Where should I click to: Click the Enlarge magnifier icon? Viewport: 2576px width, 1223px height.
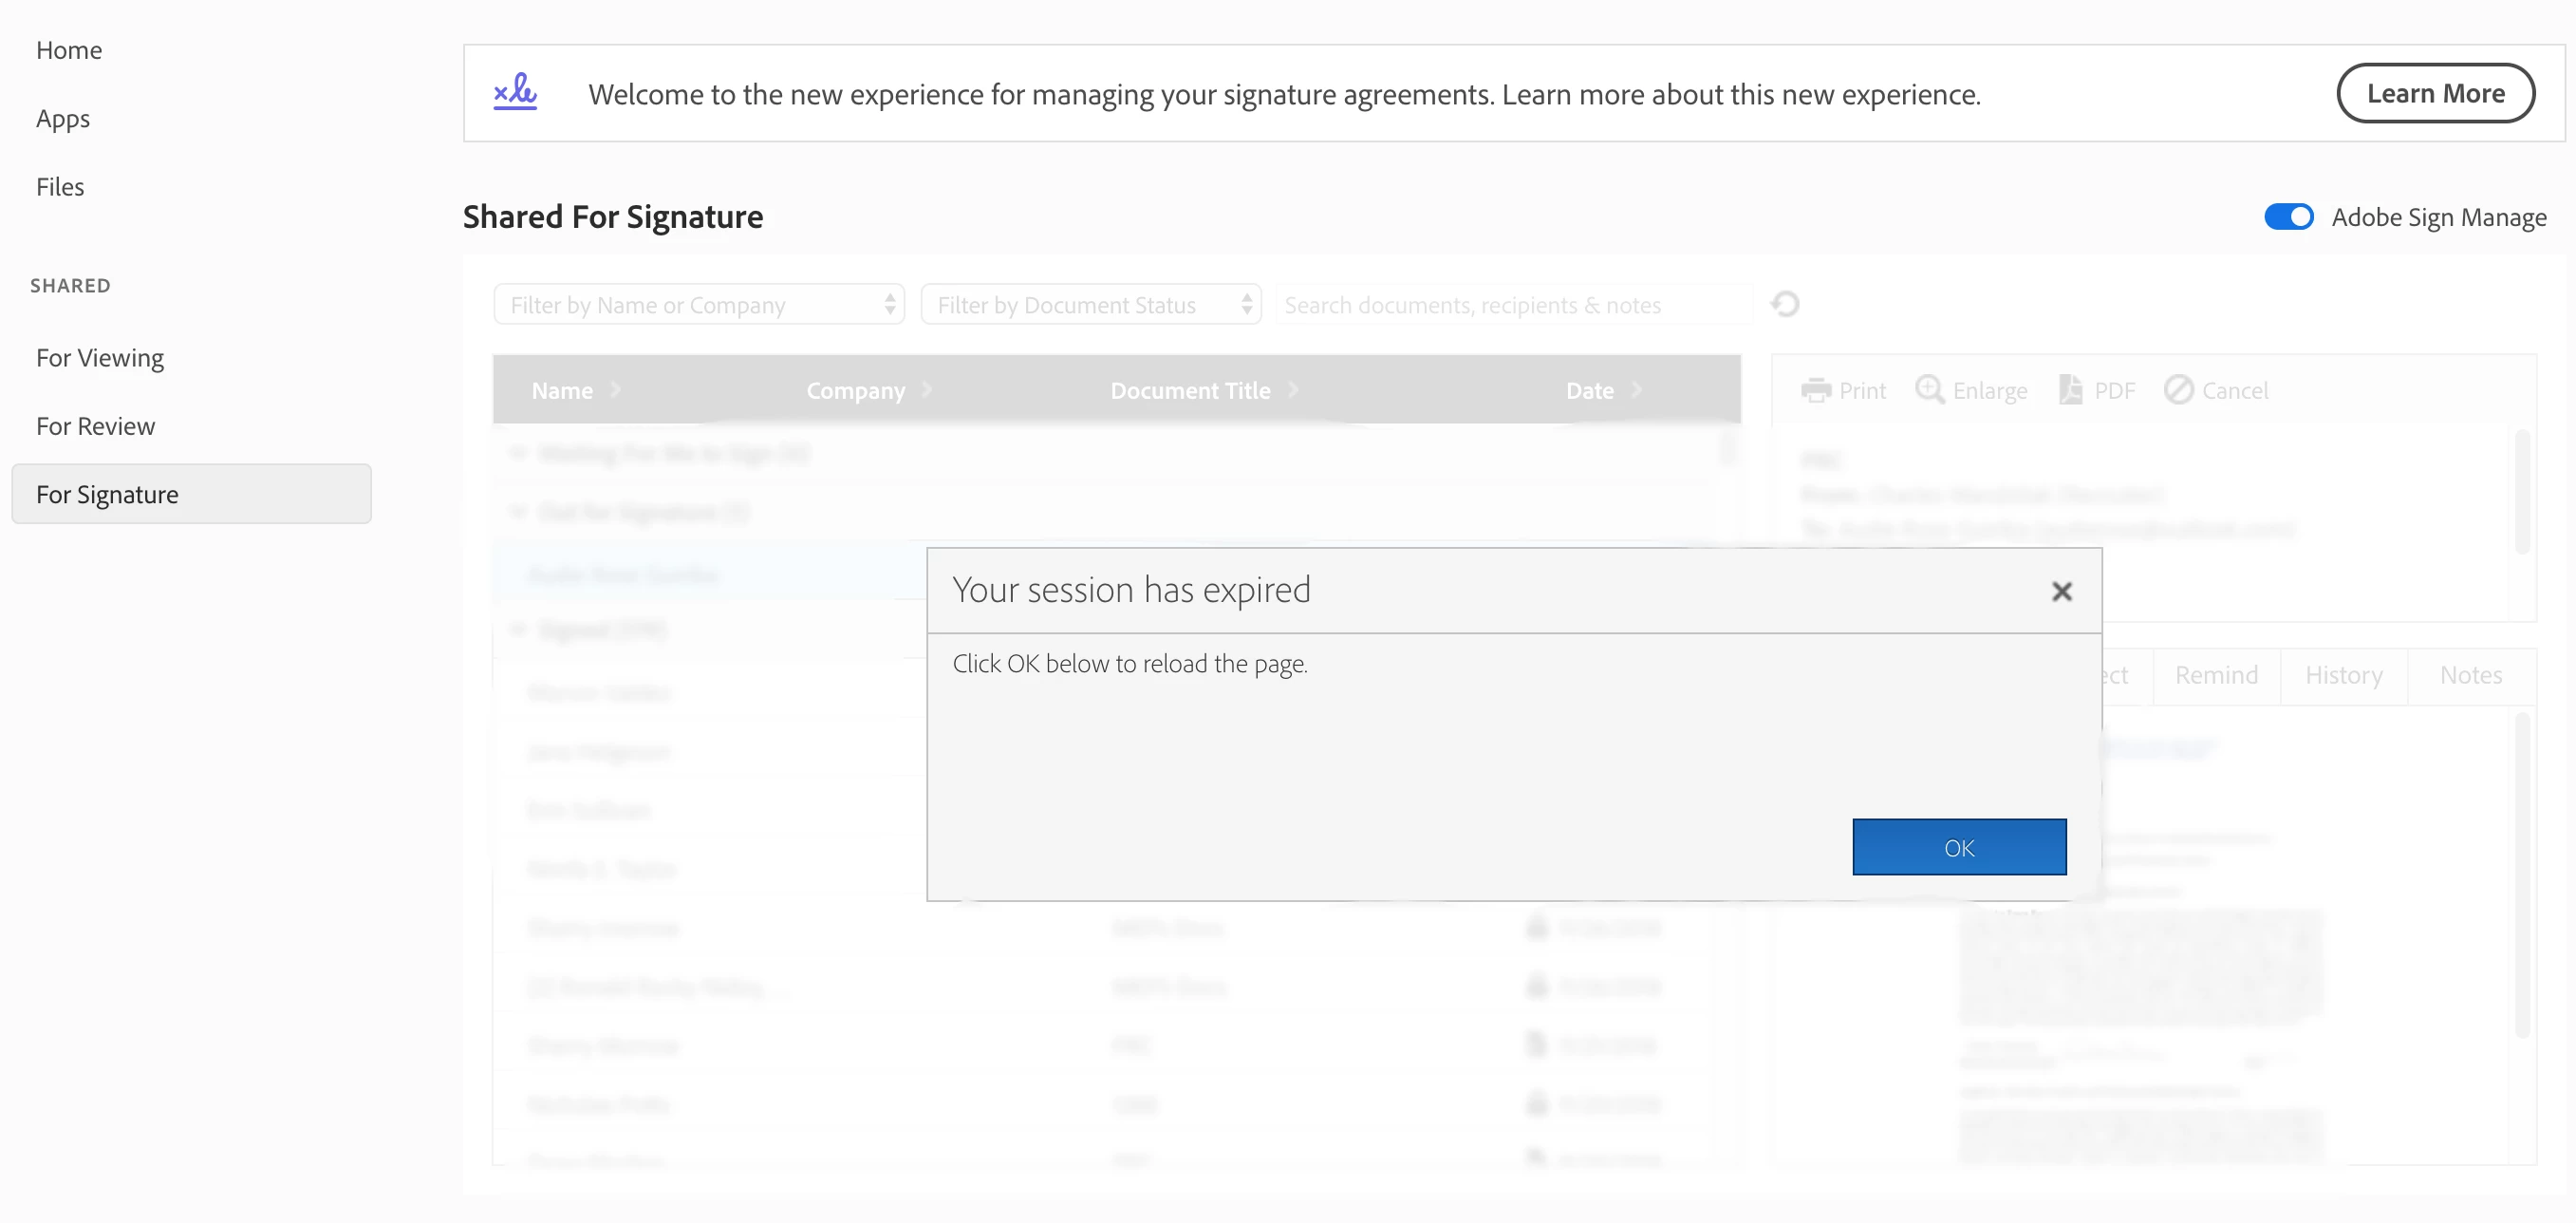tap(1929, 390)
